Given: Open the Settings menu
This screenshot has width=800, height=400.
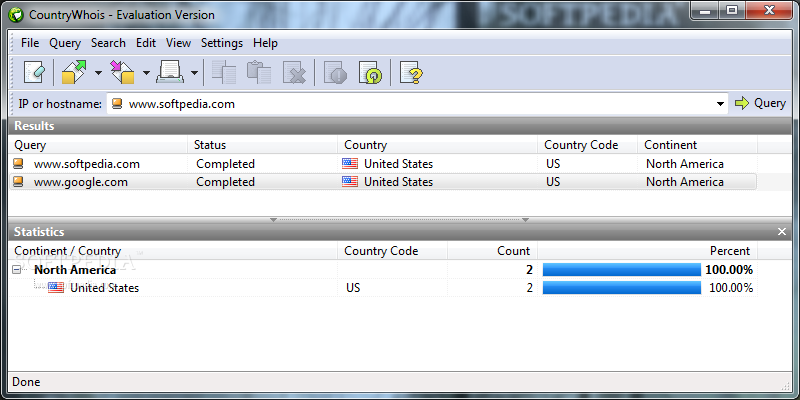Looking at the screenshot, I should click(x=222, y=43).
